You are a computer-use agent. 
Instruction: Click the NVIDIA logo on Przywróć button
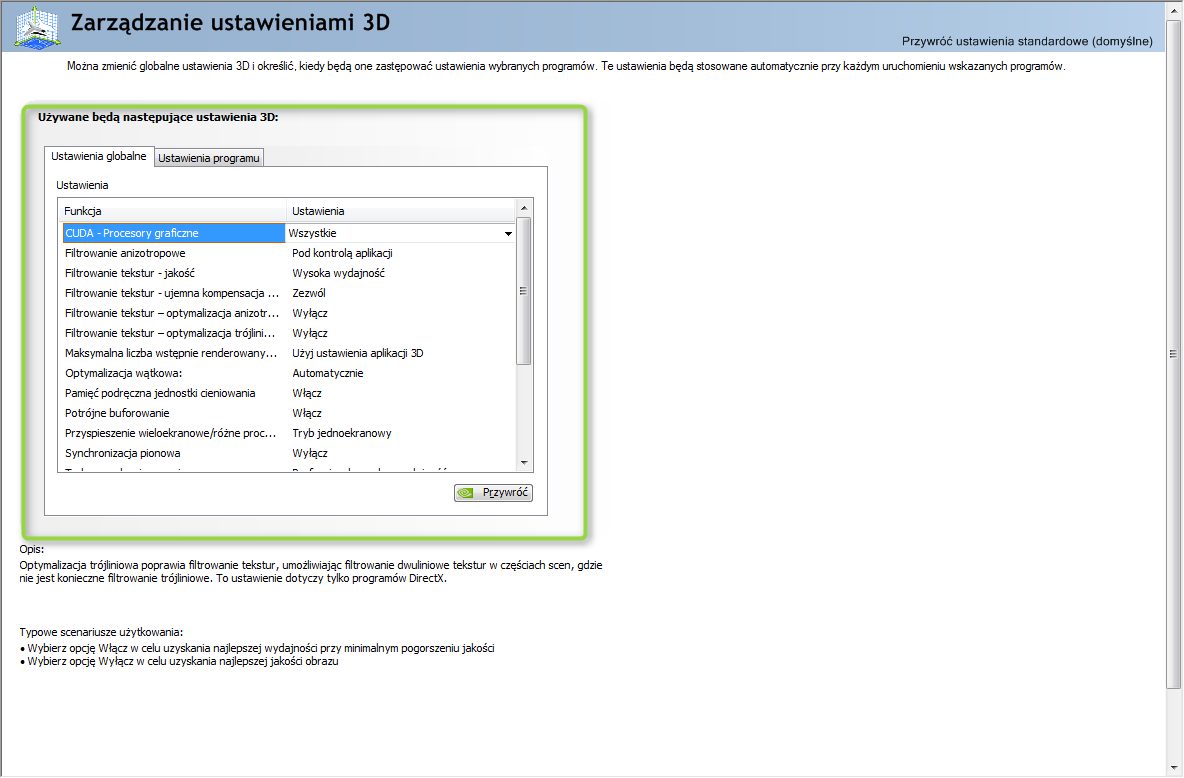tap(466, 492)
